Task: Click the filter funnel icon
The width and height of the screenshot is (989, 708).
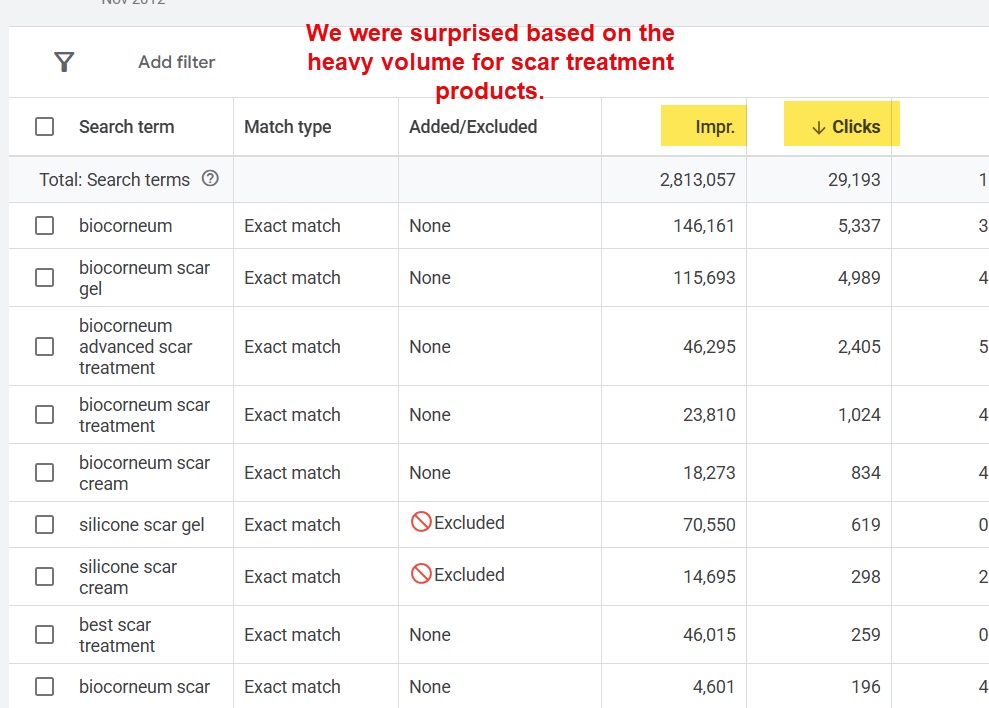Action: pyautogui.click(x=64, y=61)
